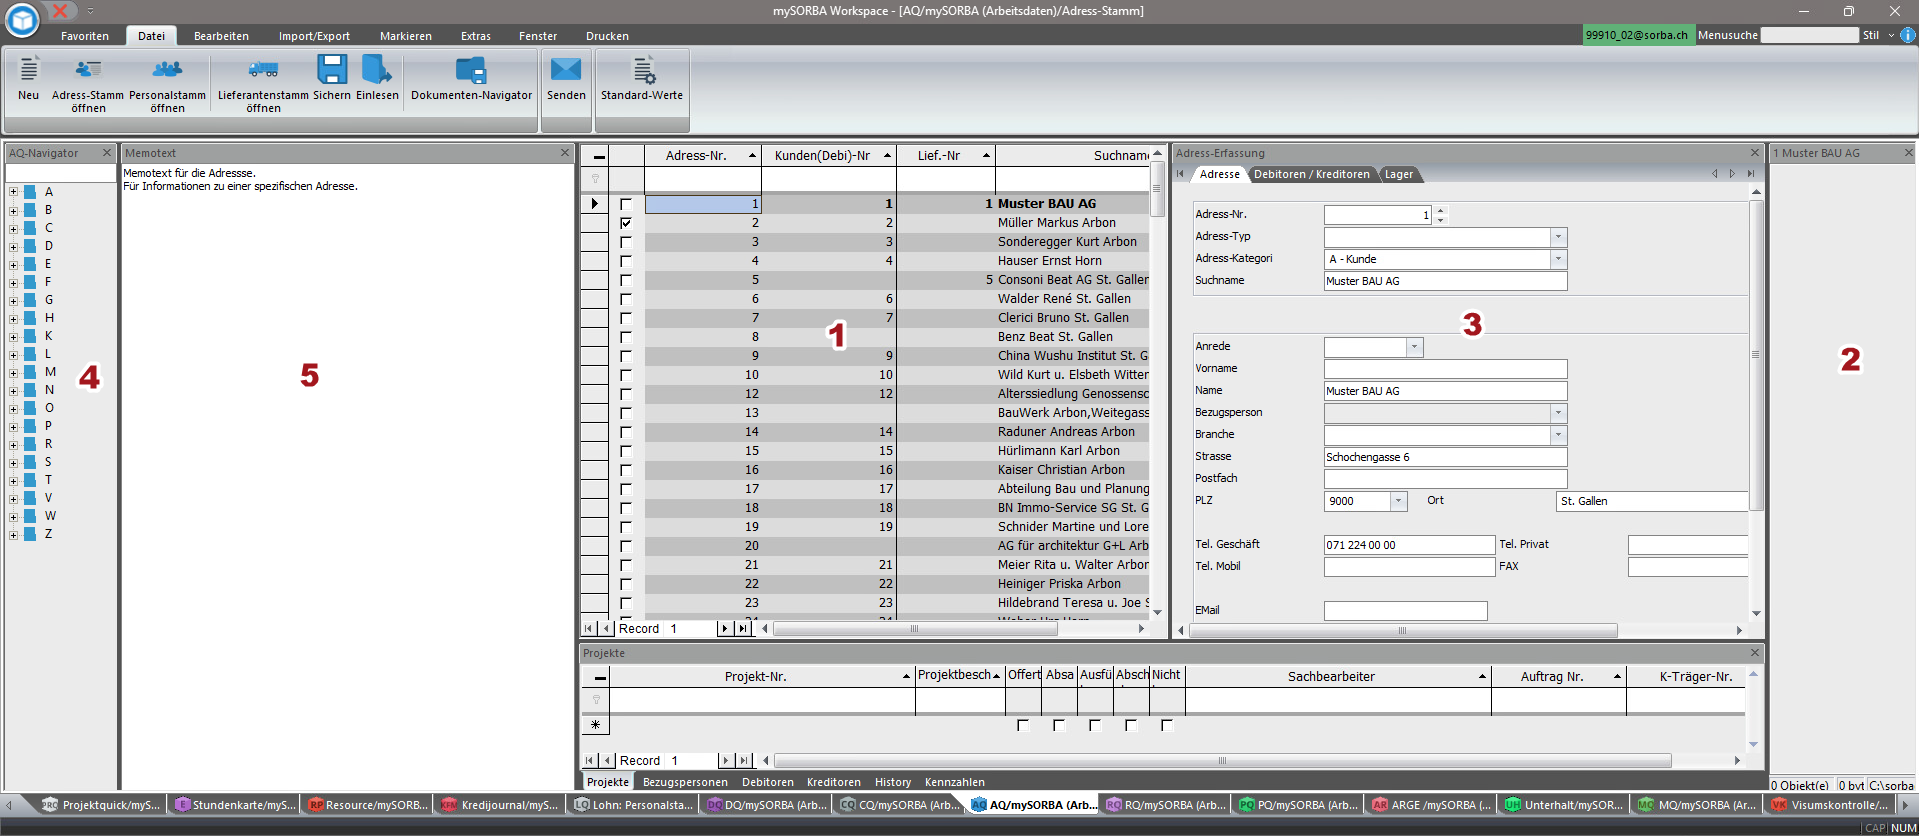Image resolution: width=1919 pixels, height=836 pixels.
Task: Tick checkbox for Walder René St. Gallen row
Action: point(626,299)
